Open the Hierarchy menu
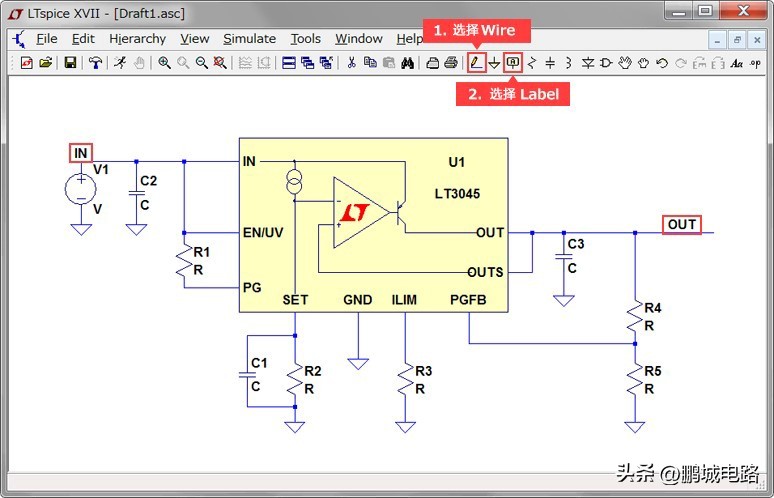The image size is (774, 498). tap(137, 38)
